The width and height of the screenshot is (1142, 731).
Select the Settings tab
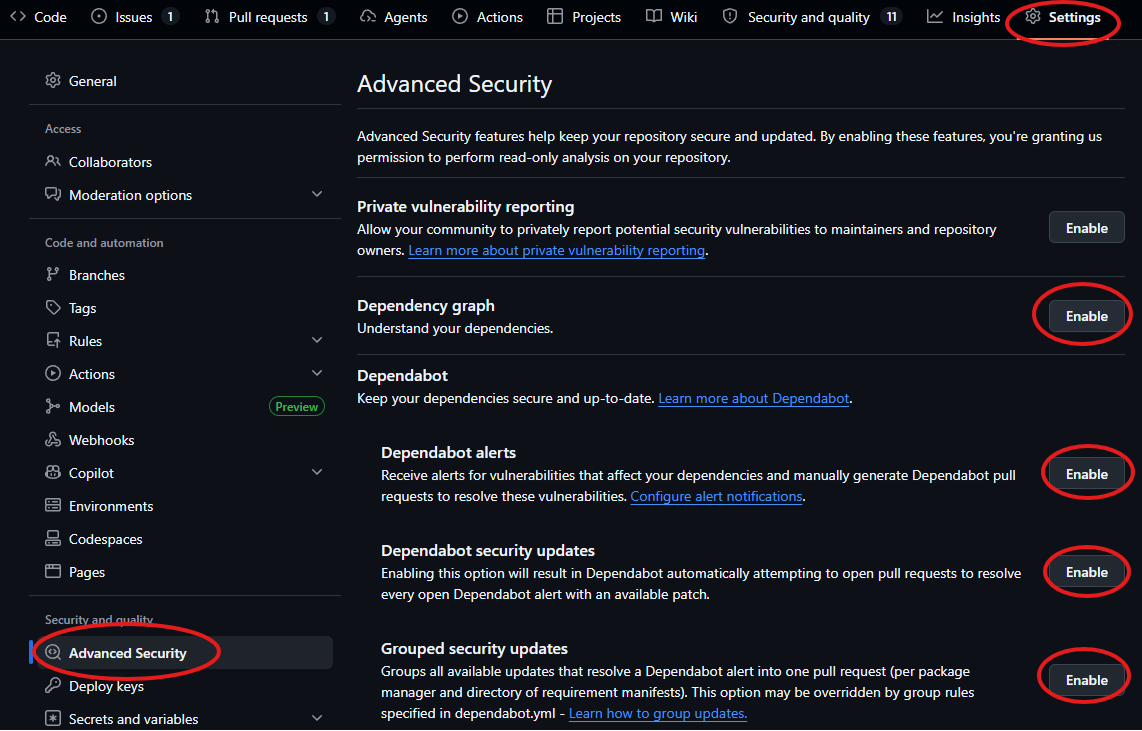[x=1063, y=17]
